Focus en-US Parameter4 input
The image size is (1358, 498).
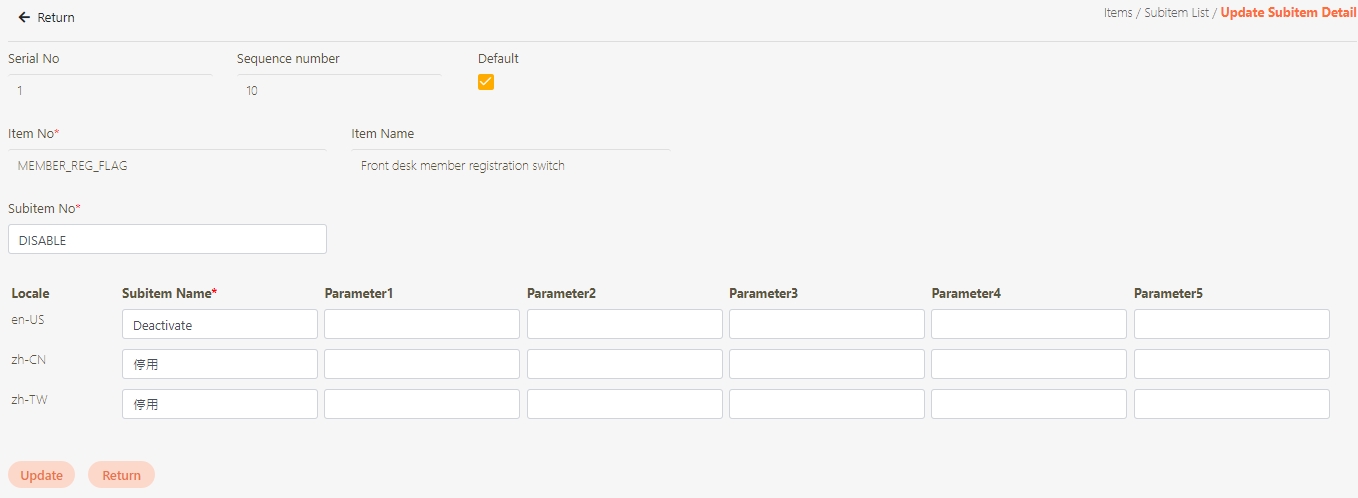pyautogui.click(x=1028, y=325)
